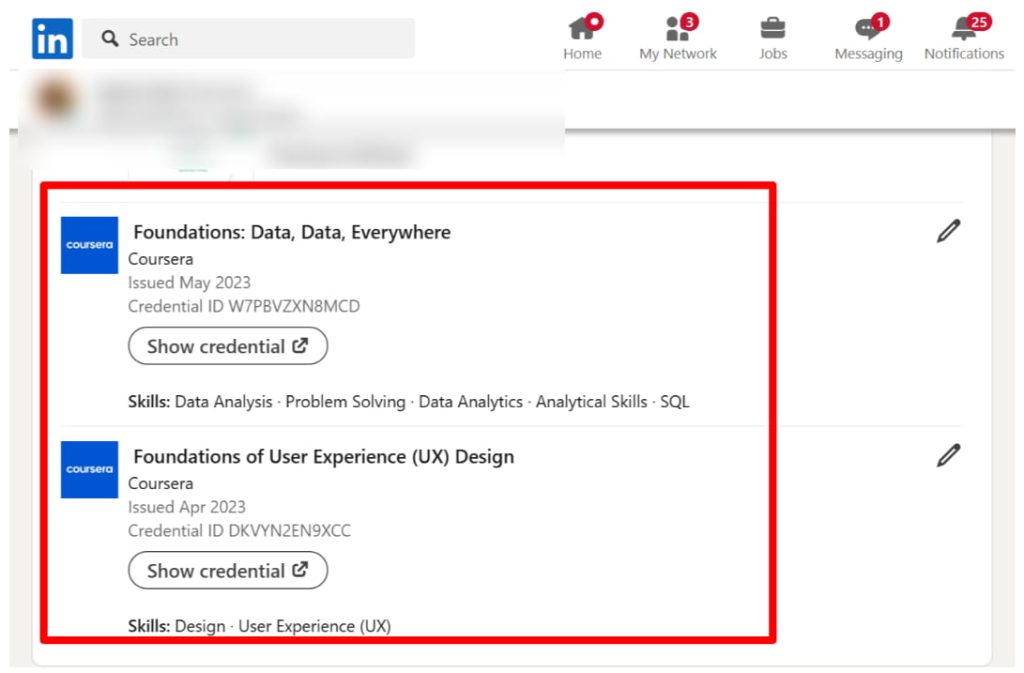Click the magnifier icon in search bar
Screen dimensions: 1024x673
110,39
